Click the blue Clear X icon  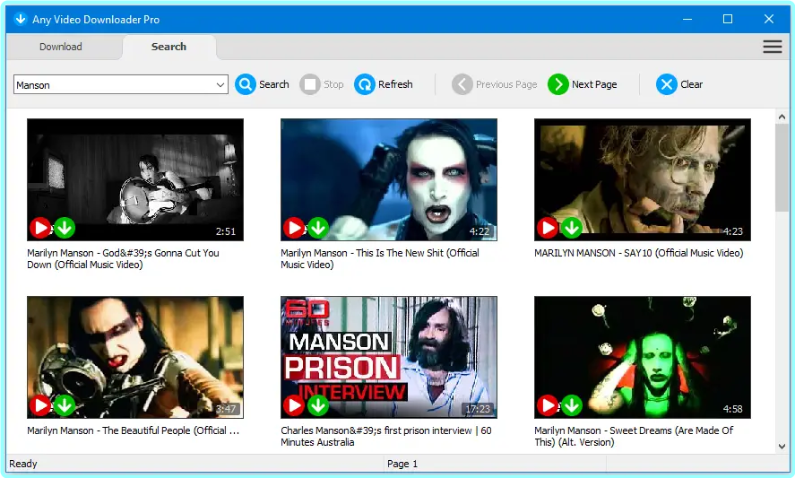[x=667, y=85]
